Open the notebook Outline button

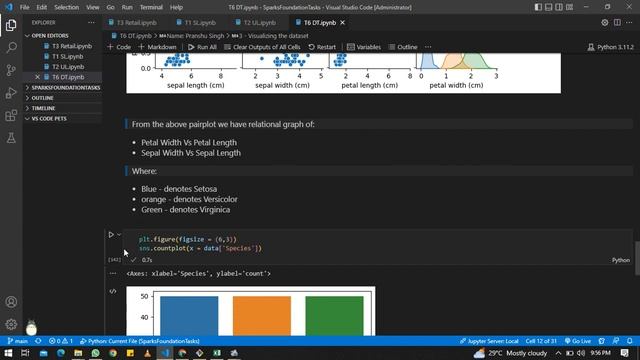pos(403,47)
